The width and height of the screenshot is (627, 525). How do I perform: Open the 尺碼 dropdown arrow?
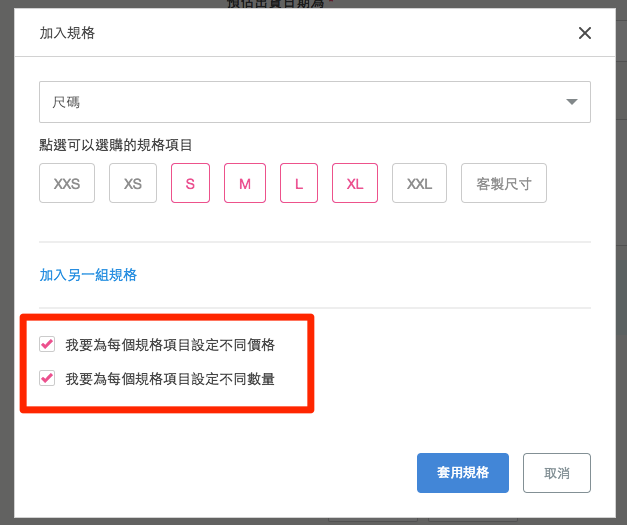(x=572, y=102)
